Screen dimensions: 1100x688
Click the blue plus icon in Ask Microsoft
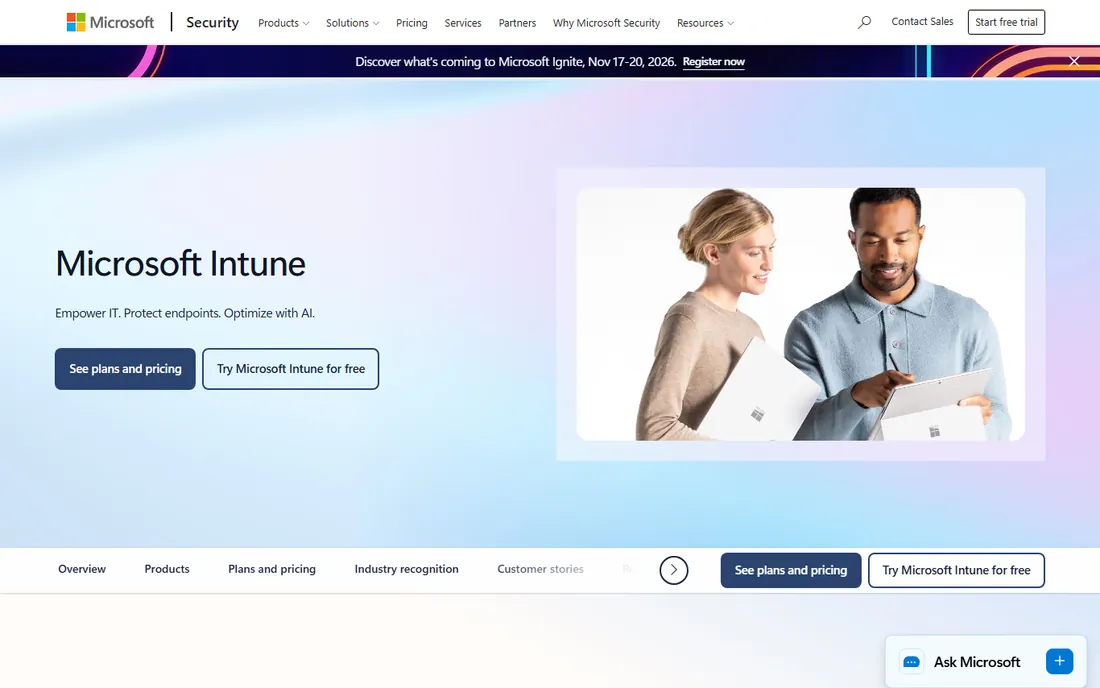[1059, 661]
